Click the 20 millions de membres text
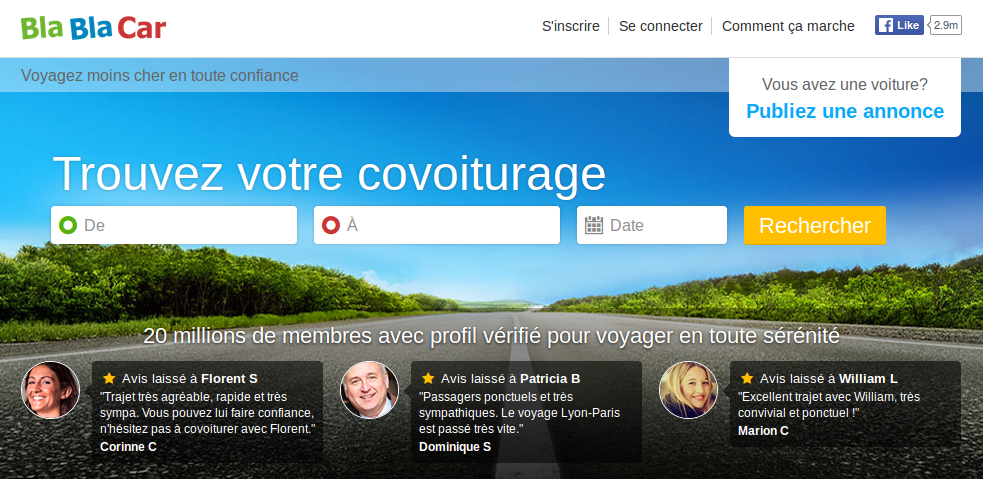Viewport: 983px width, 479px height. [x=492, y=335]
